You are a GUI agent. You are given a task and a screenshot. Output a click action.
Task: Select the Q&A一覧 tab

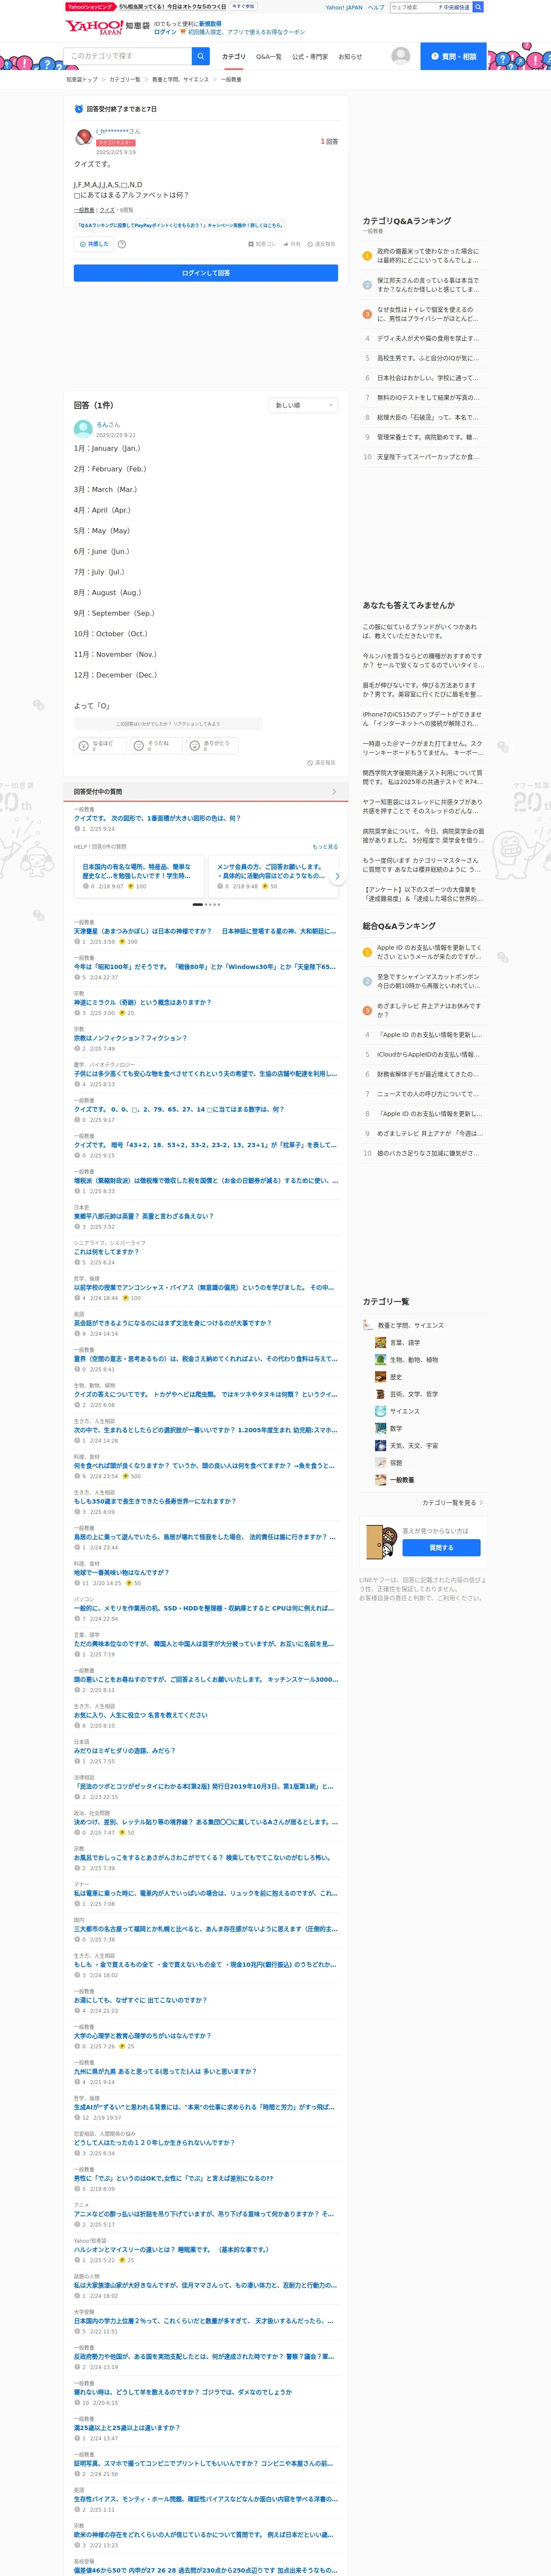(x=269, y=57)
